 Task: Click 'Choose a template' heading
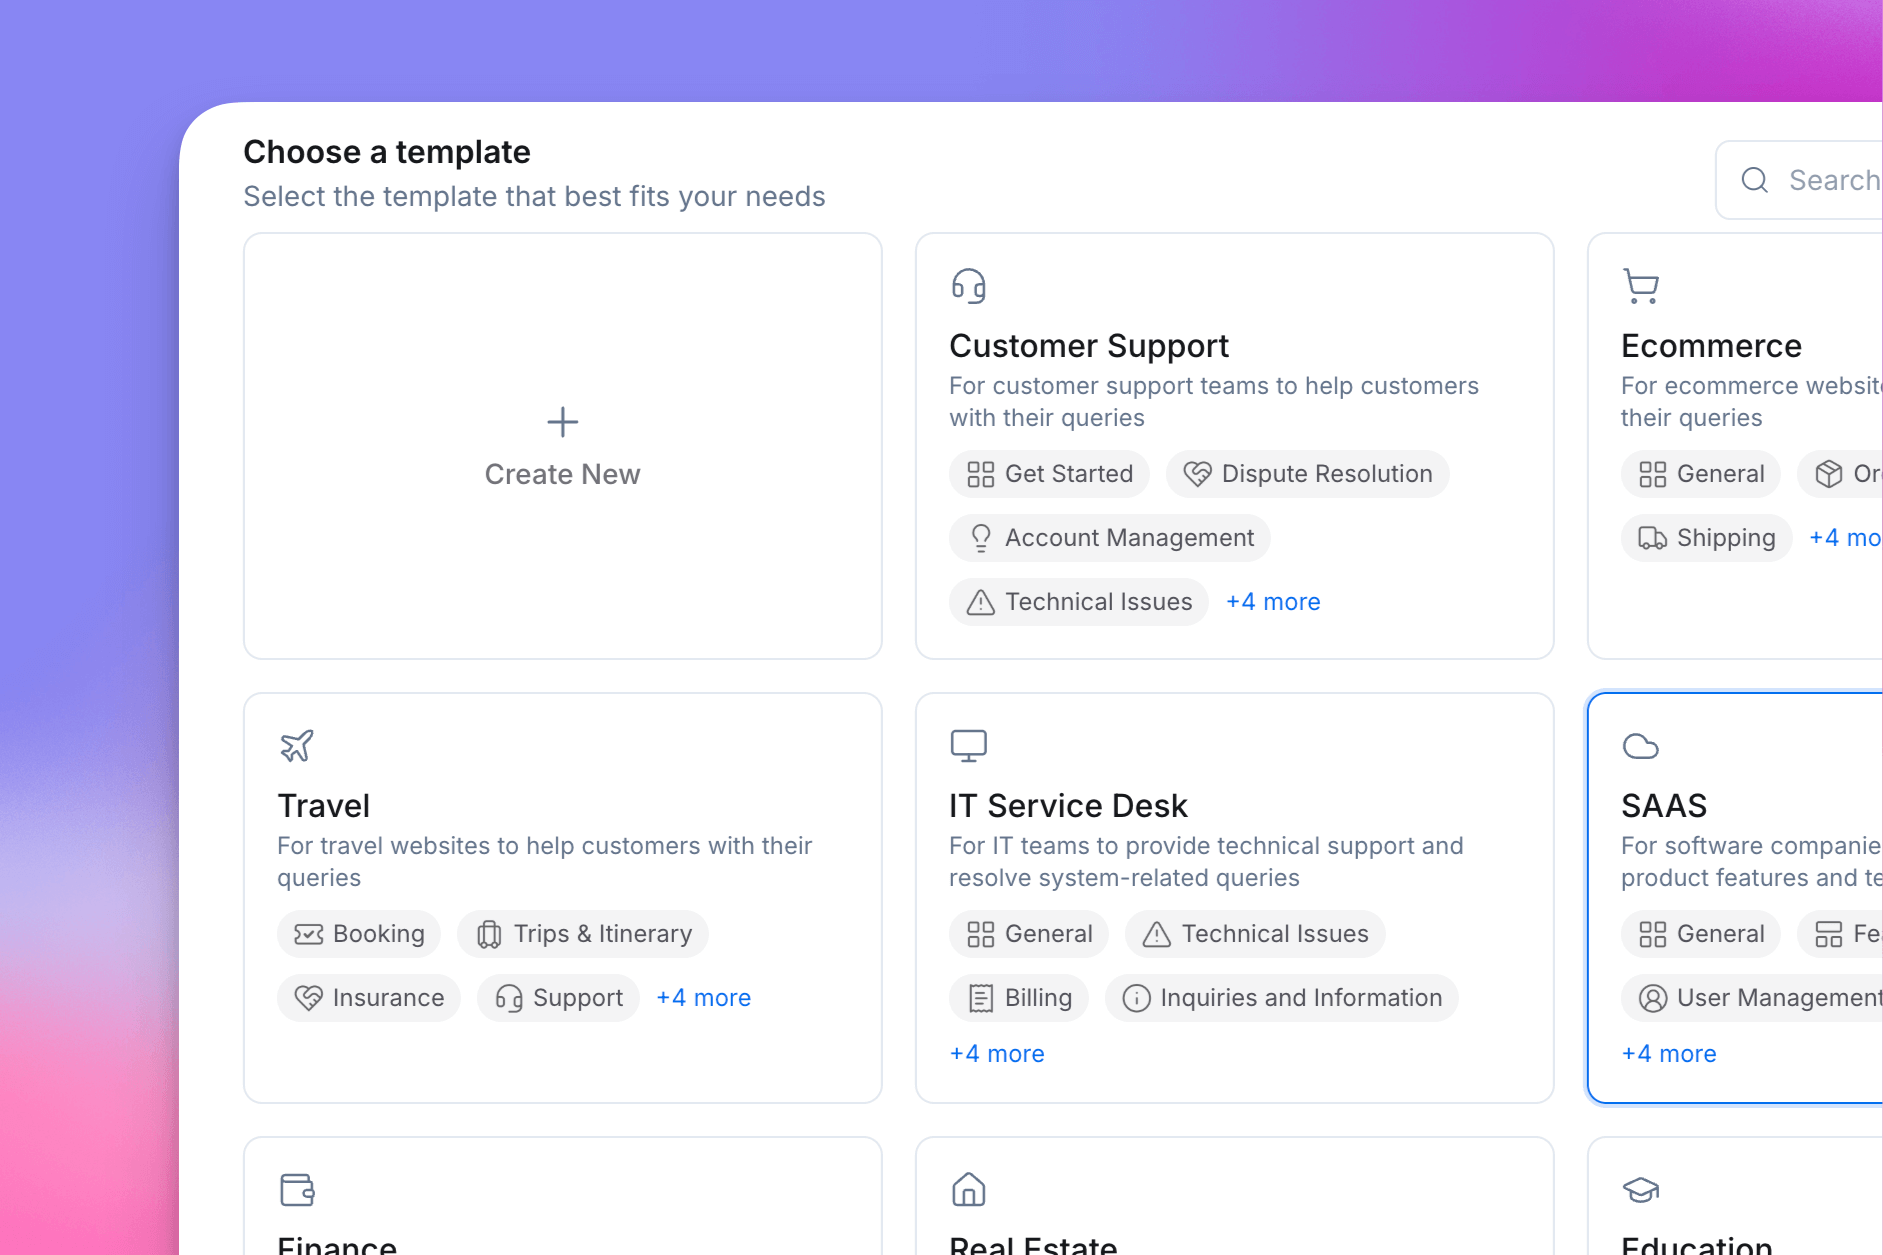tap(387, 152)
